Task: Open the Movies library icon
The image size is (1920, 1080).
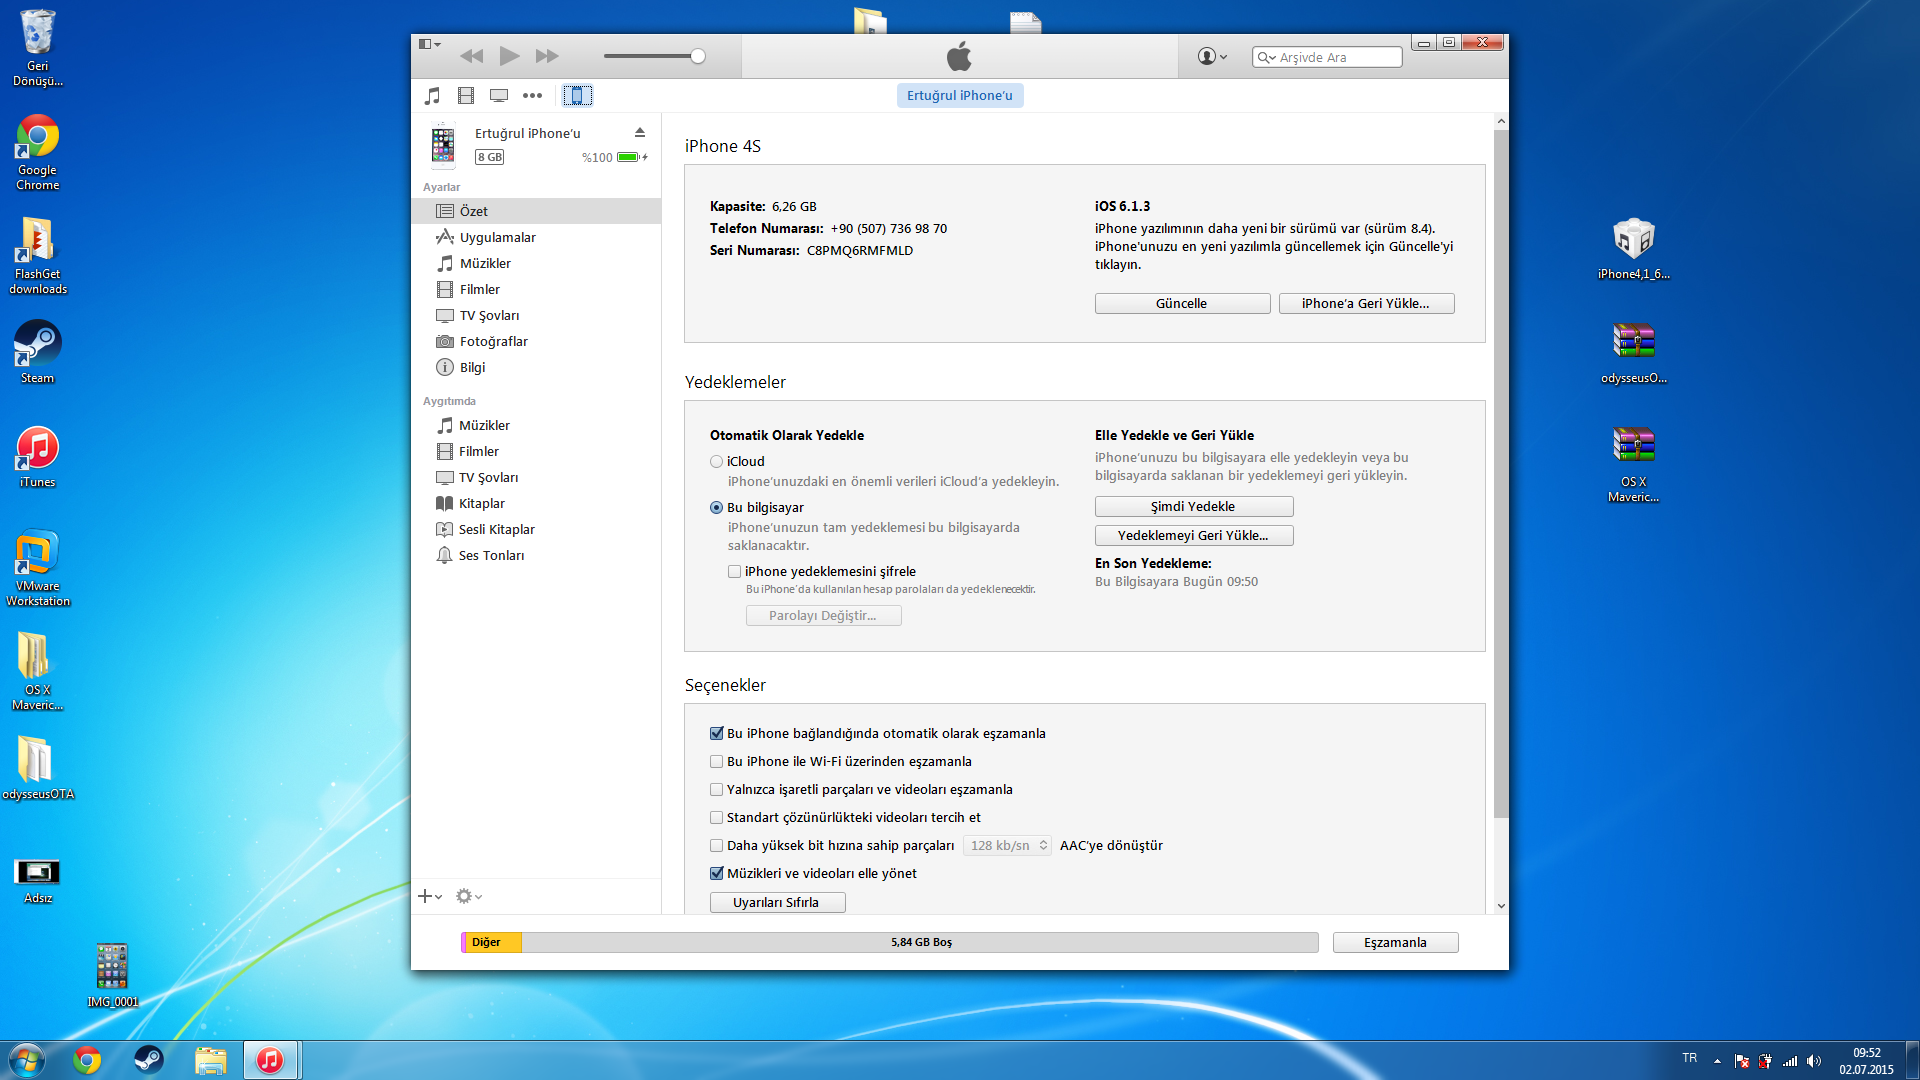Action: pos(466,96)
